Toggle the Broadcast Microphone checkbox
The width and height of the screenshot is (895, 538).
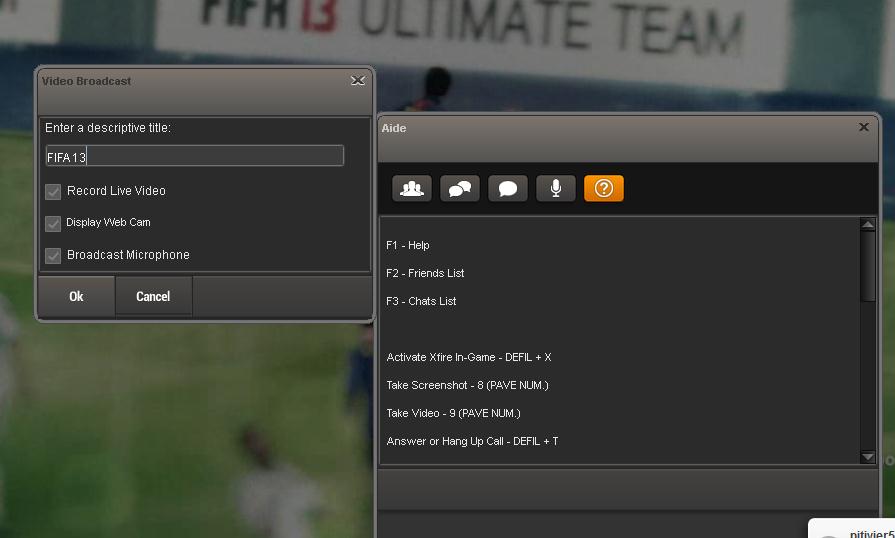(53, 256)
